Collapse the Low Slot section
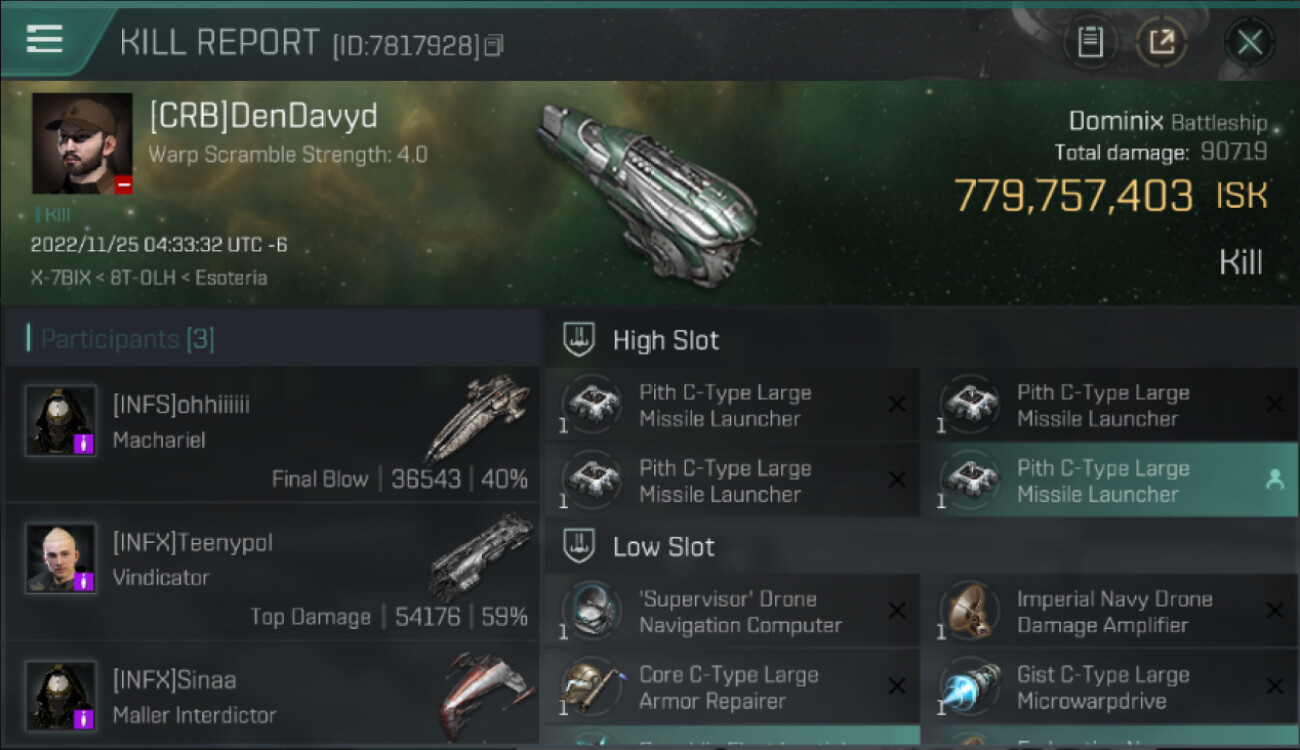 pyautogui.click(x=922, y=547)
